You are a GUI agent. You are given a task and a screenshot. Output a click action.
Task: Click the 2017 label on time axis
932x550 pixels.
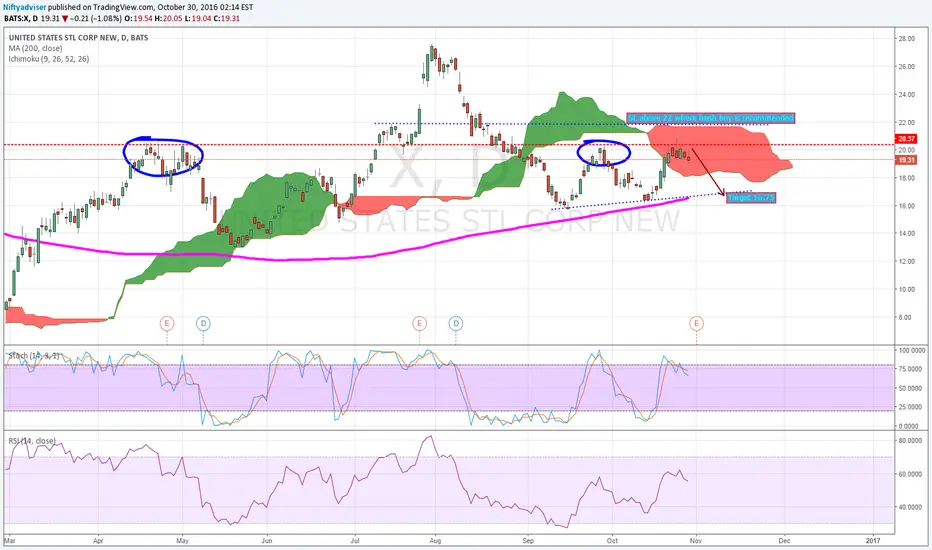(873, 541)
